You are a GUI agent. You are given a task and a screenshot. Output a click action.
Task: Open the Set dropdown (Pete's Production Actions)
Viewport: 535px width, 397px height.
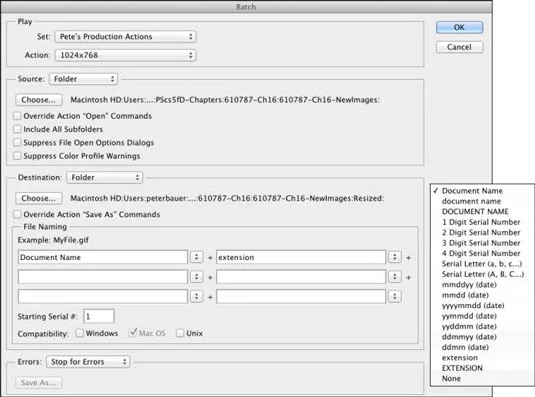pos(125,36)
